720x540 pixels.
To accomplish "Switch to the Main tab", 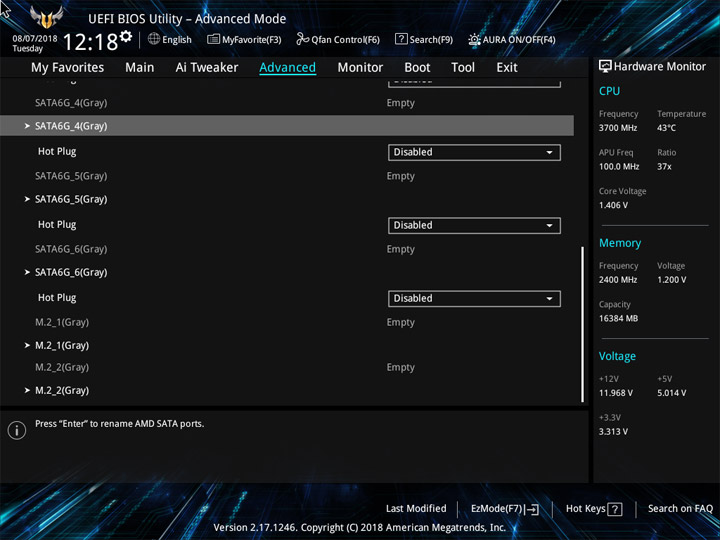I will click(140, 68).
